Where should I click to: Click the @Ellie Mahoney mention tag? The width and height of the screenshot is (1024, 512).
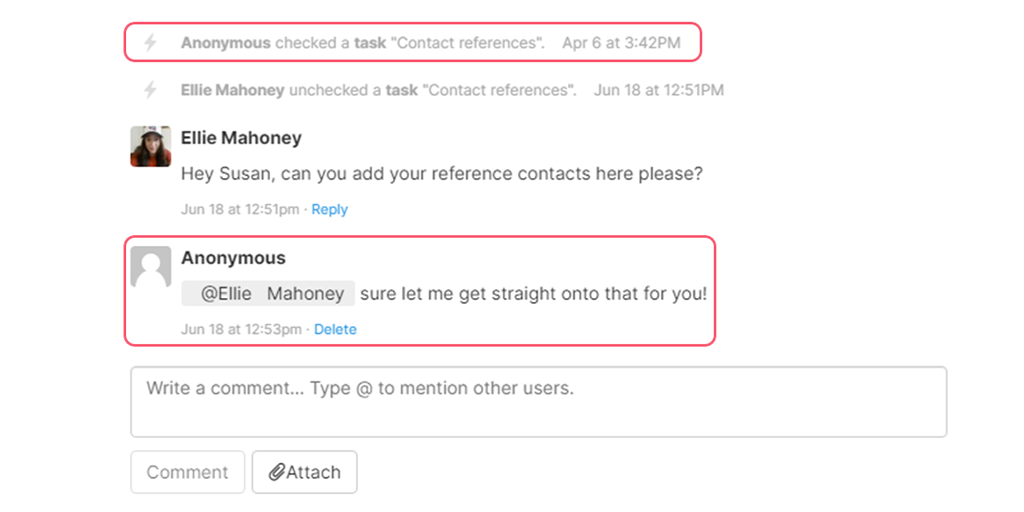coord(268,294)
